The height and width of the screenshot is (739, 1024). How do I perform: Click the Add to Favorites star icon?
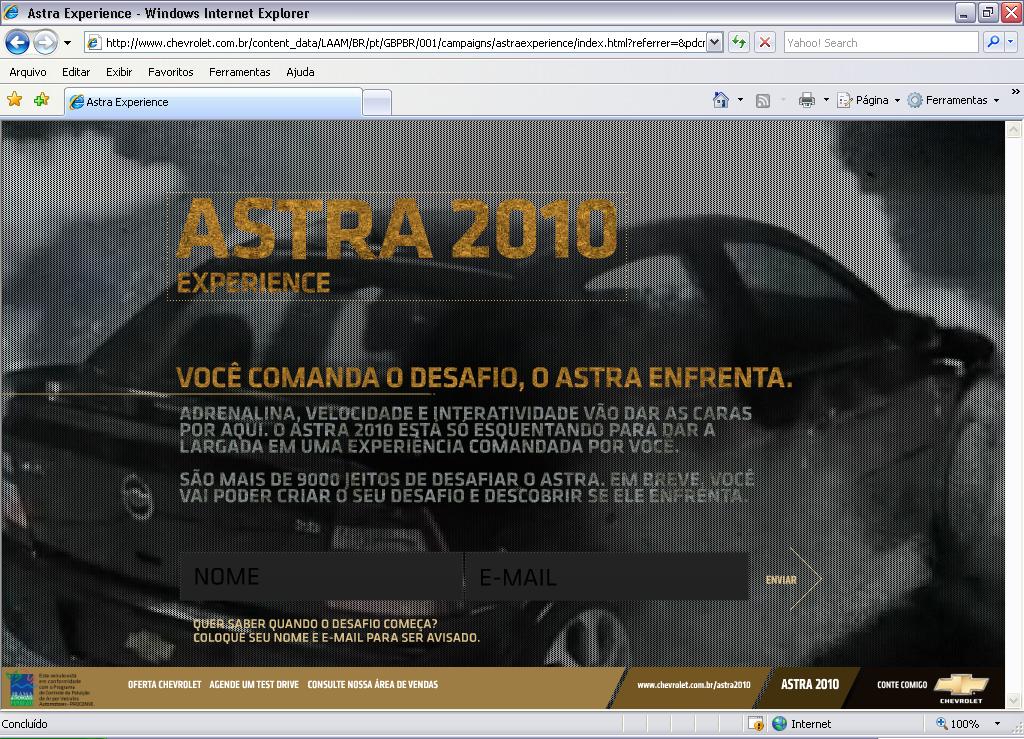(42, 99)
